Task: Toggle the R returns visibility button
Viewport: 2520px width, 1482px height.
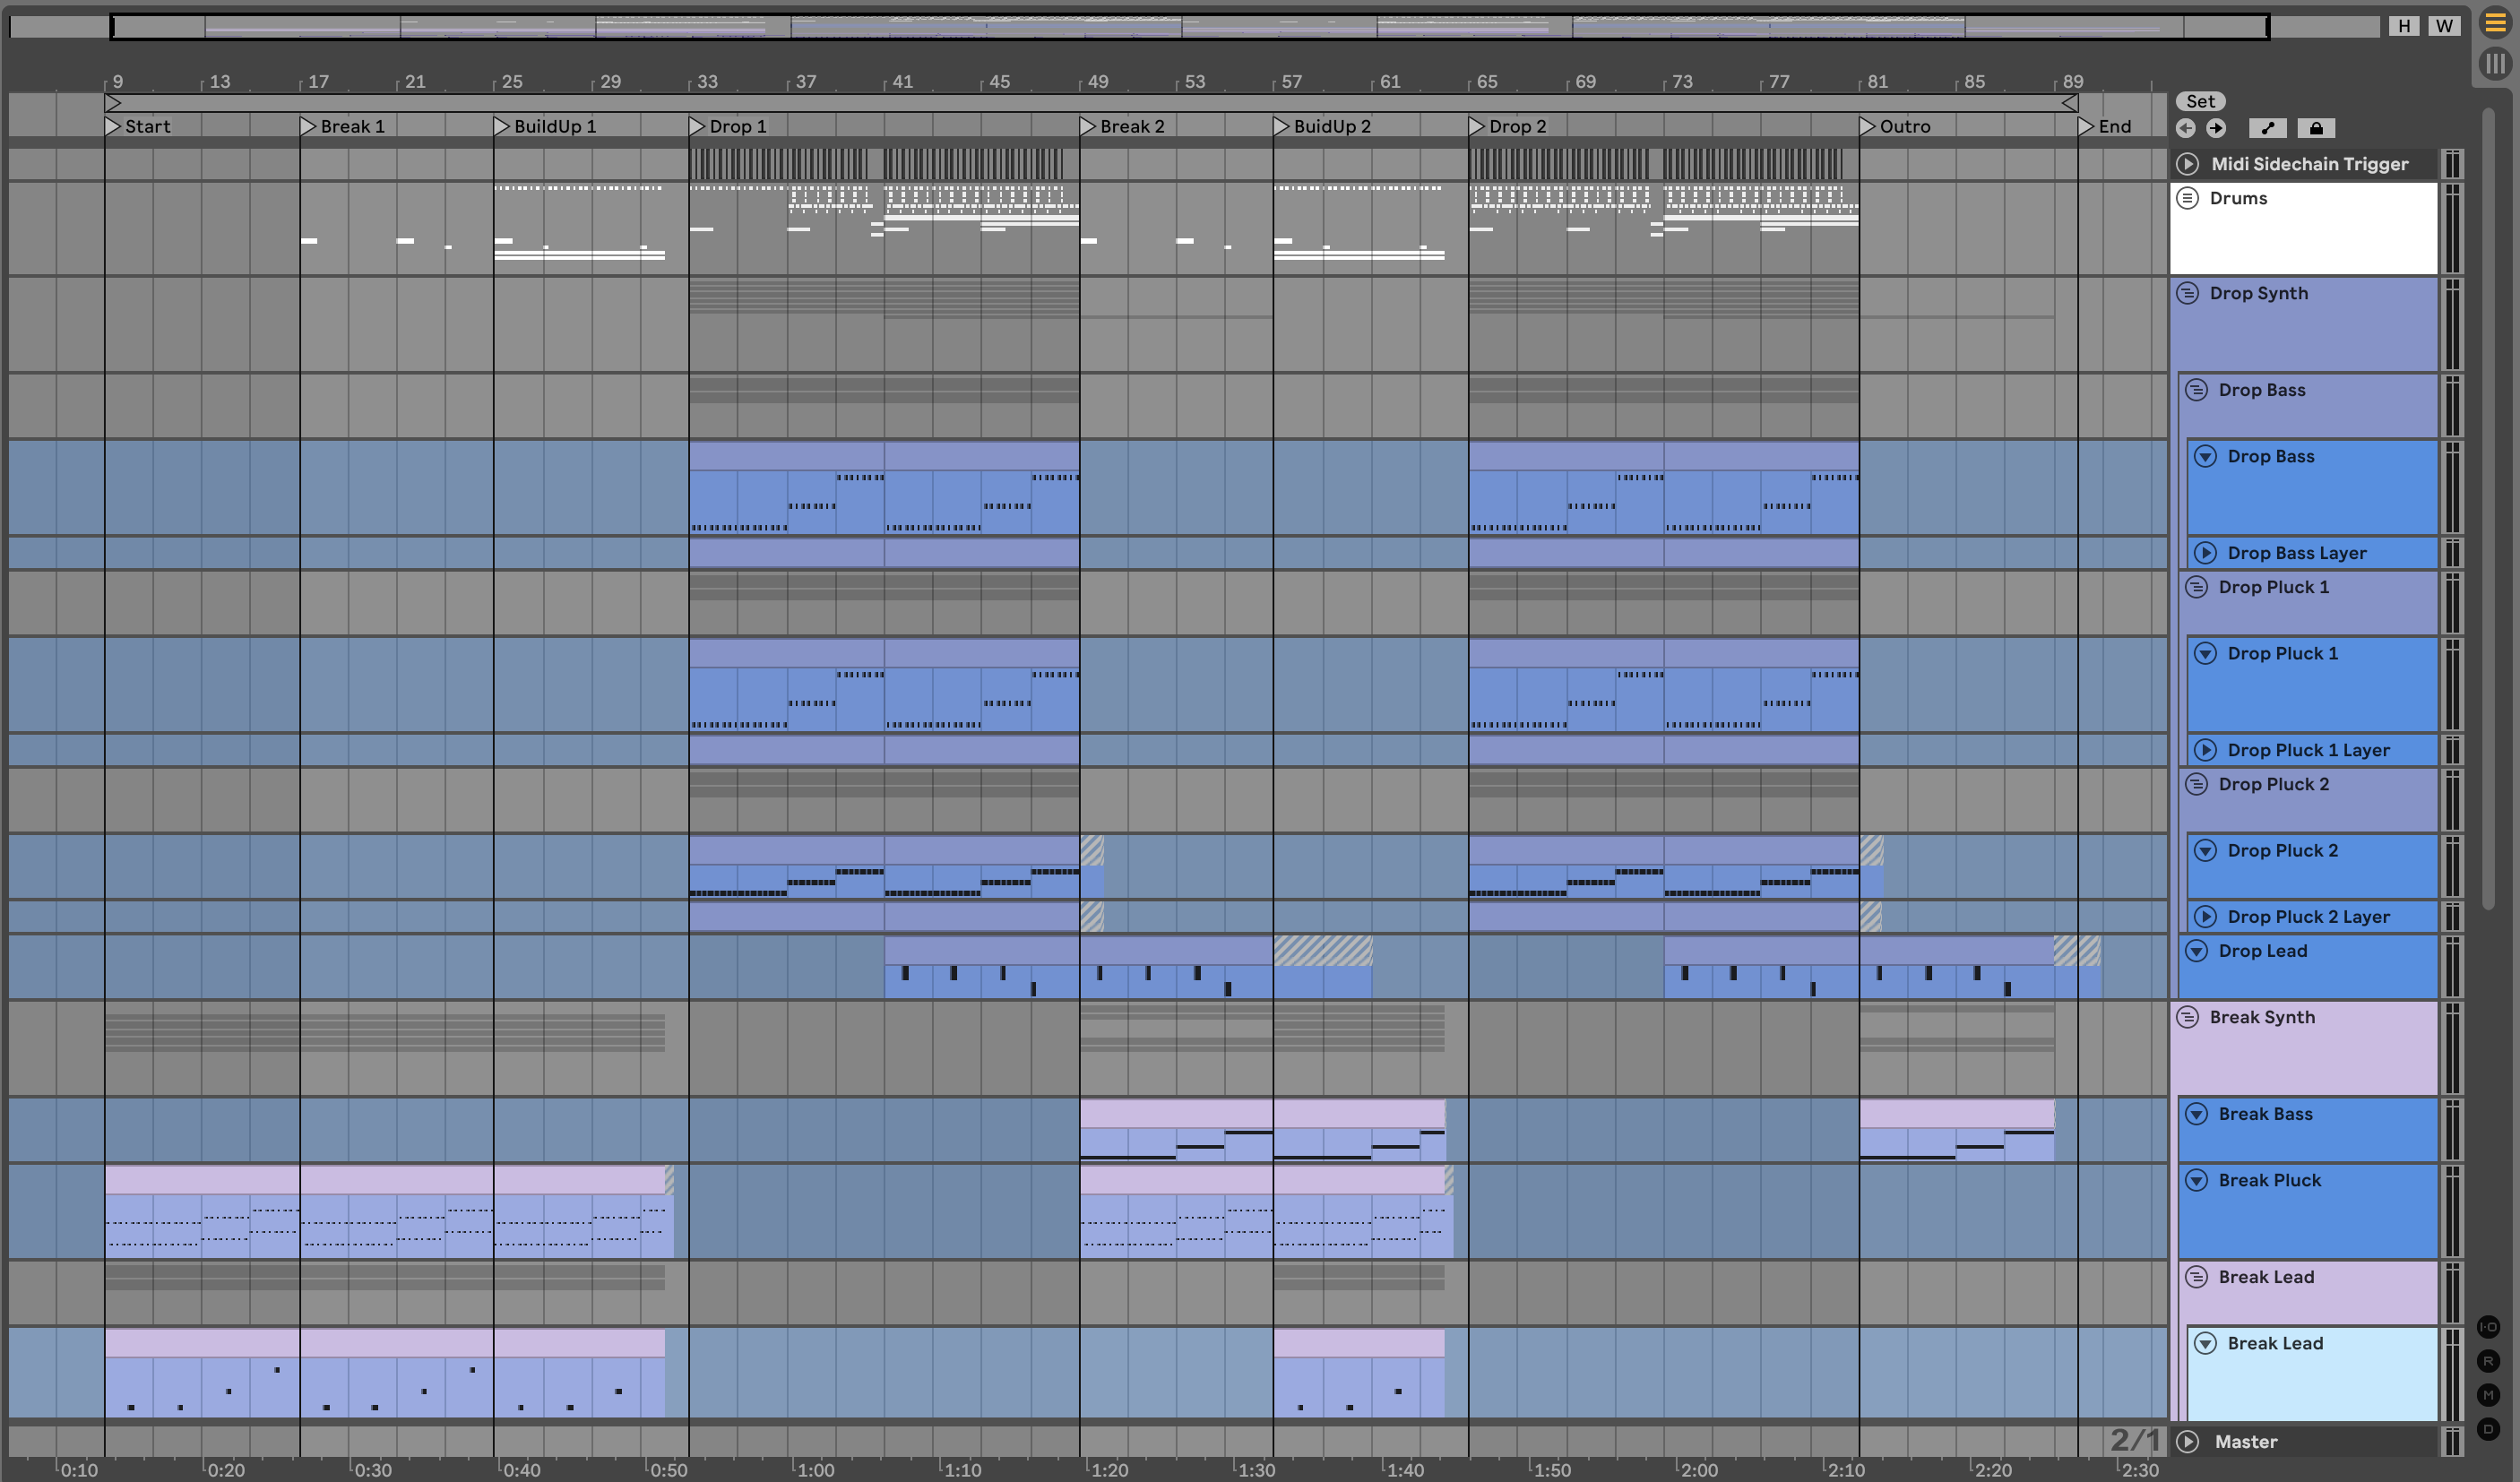Action: [2488, 1361]
